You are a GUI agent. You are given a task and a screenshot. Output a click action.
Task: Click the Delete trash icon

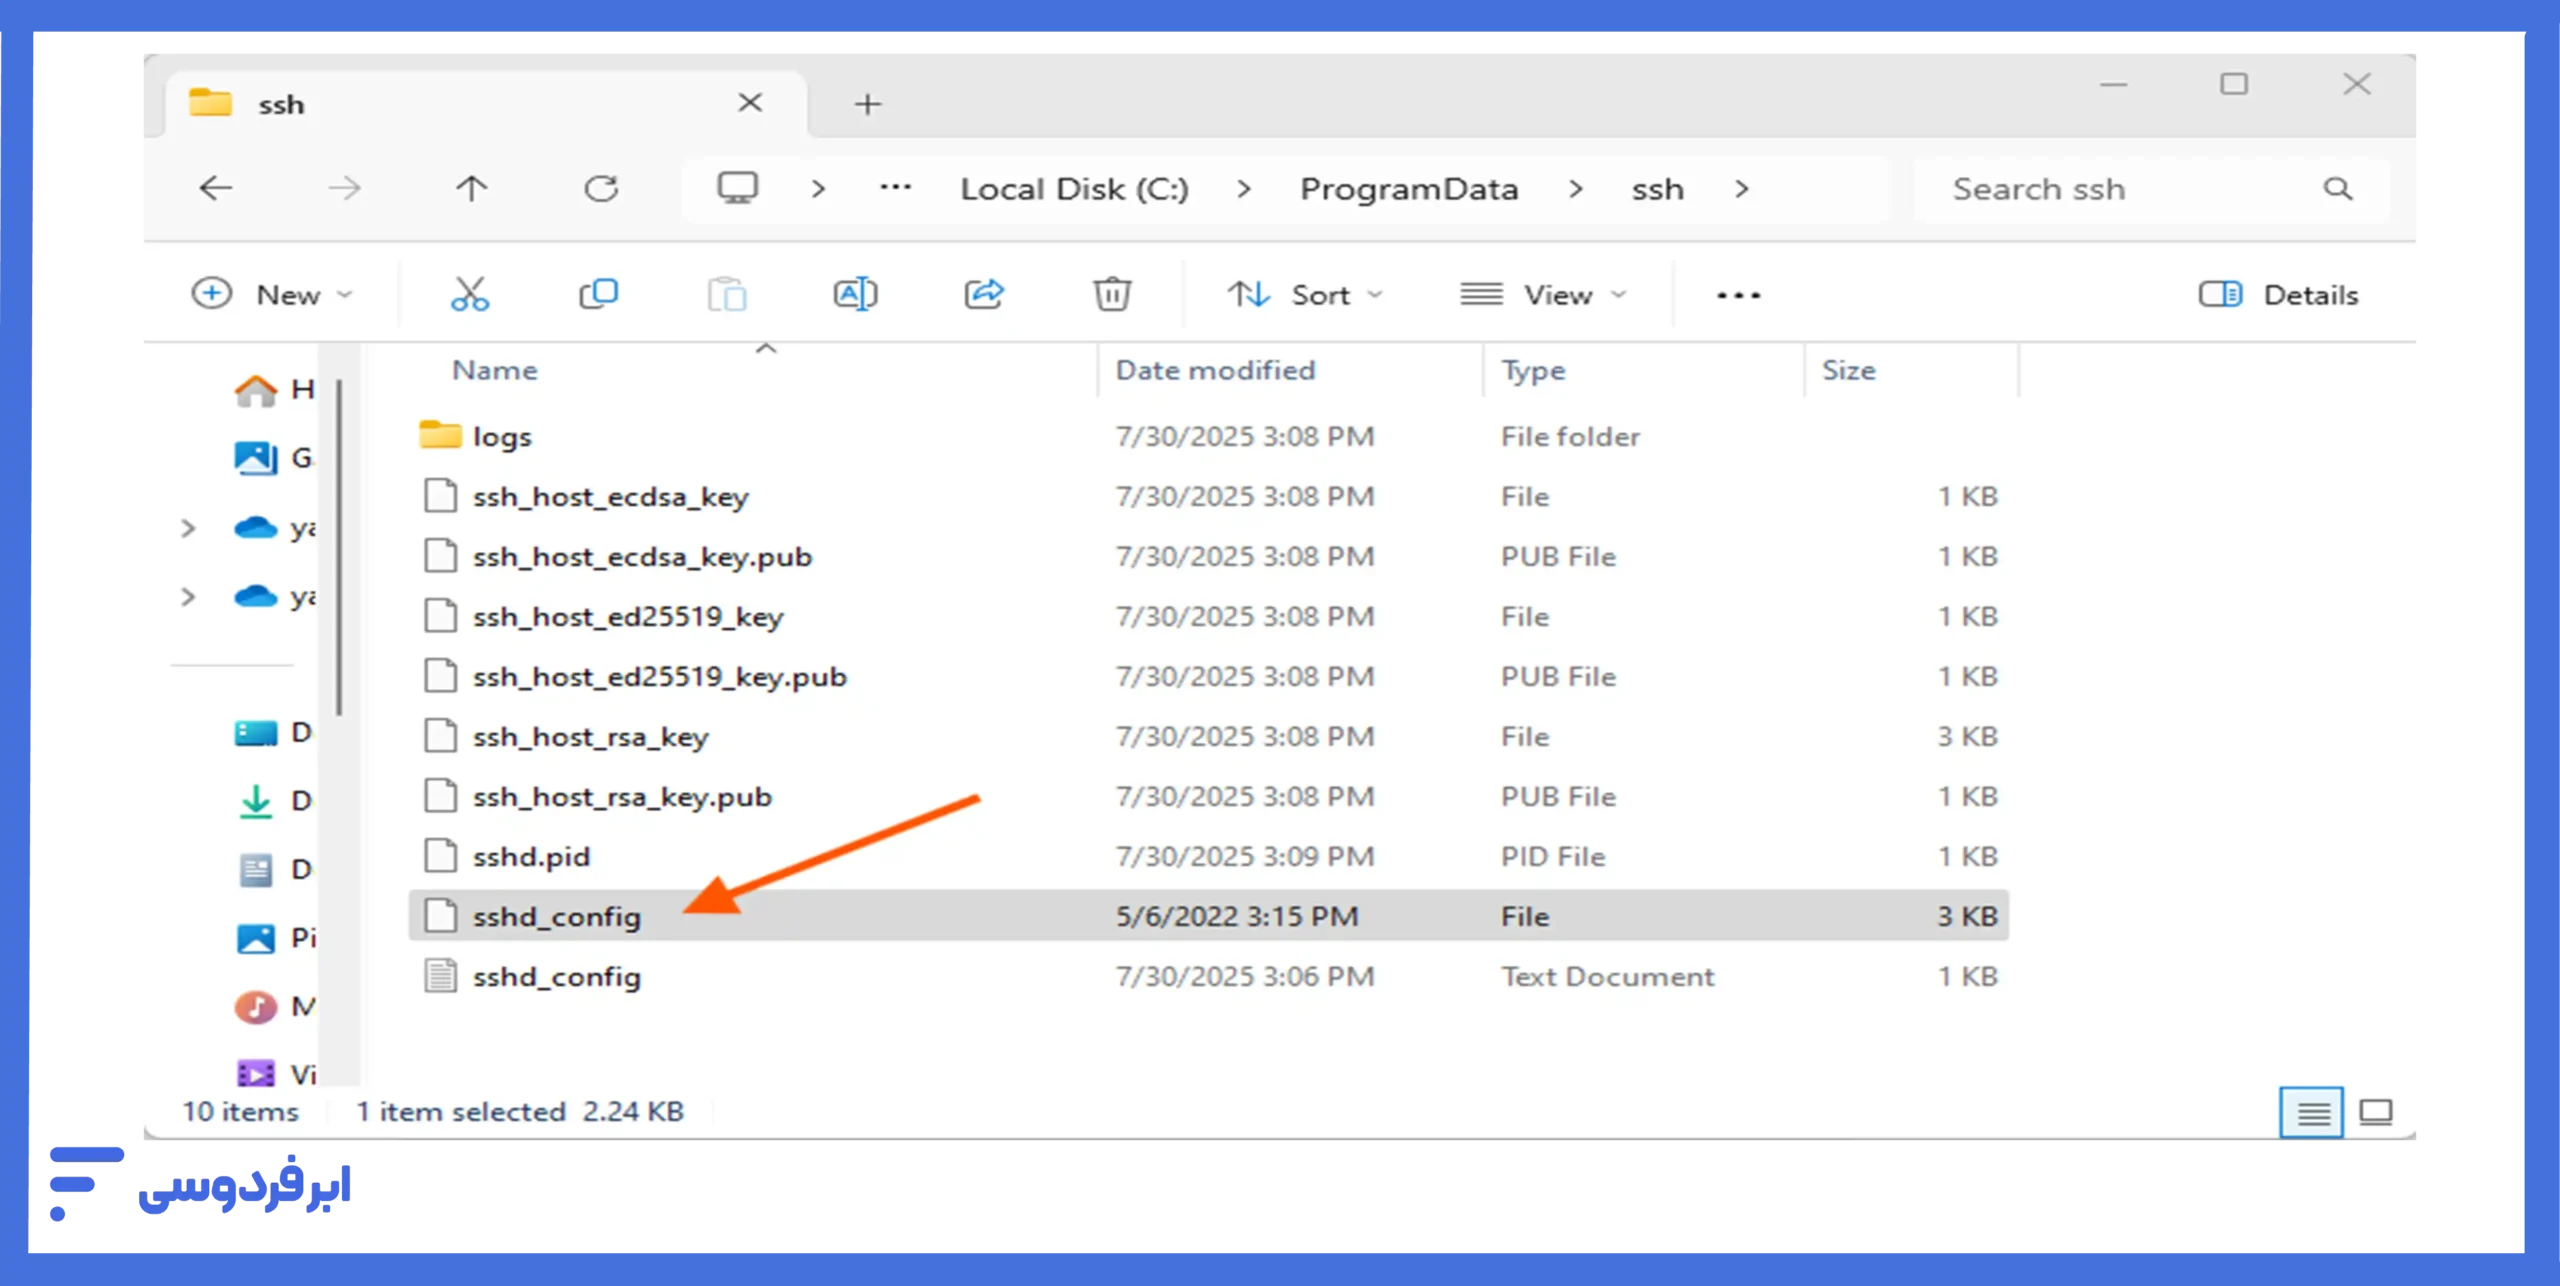click(1111, 294)
